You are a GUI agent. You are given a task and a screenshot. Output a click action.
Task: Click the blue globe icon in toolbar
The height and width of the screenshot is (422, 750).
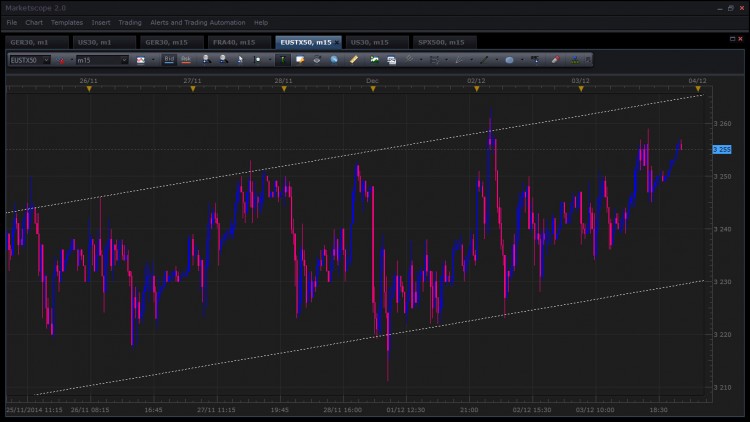tap(334, 60)
